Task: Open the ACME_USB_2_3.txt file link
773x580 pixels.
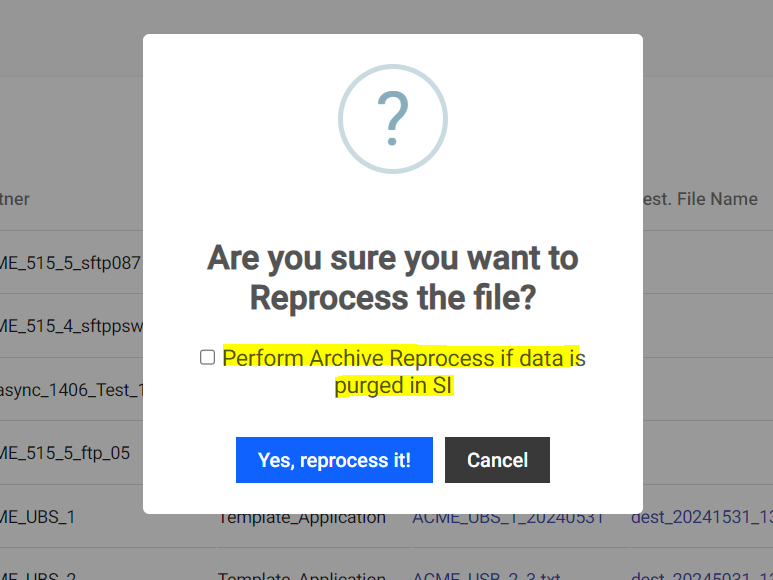Action: tap(486, 576)
